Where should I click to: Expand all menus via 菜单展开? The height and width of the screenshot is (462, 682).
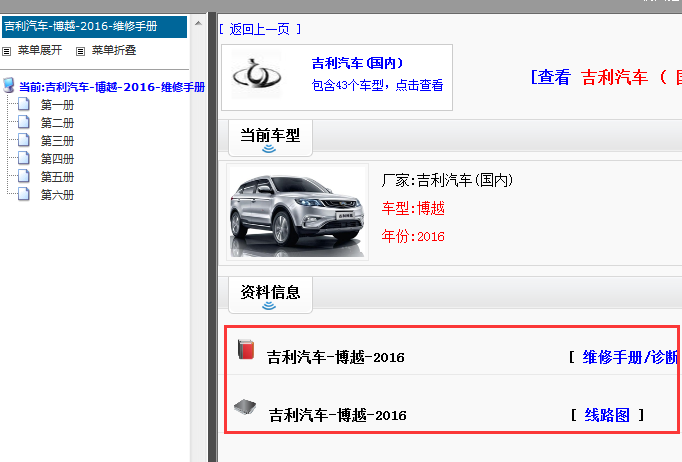40,50
